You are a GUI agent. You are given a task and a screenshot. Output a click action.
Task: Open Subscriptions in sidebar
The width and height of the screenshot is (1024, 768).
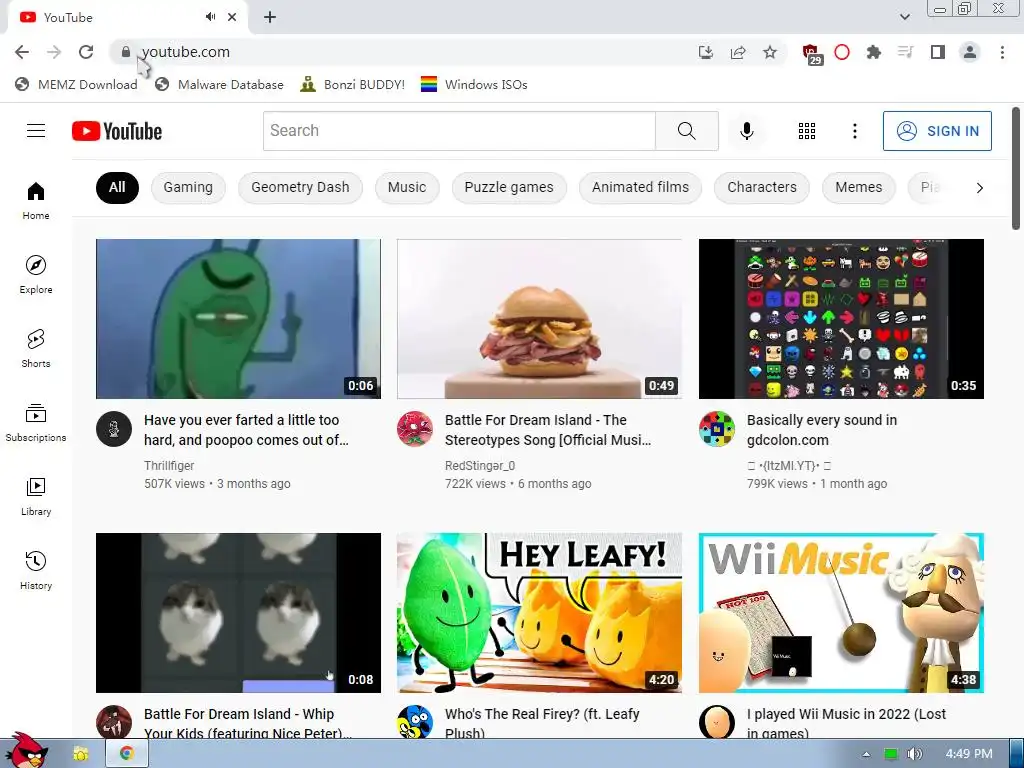click(36, 423)
